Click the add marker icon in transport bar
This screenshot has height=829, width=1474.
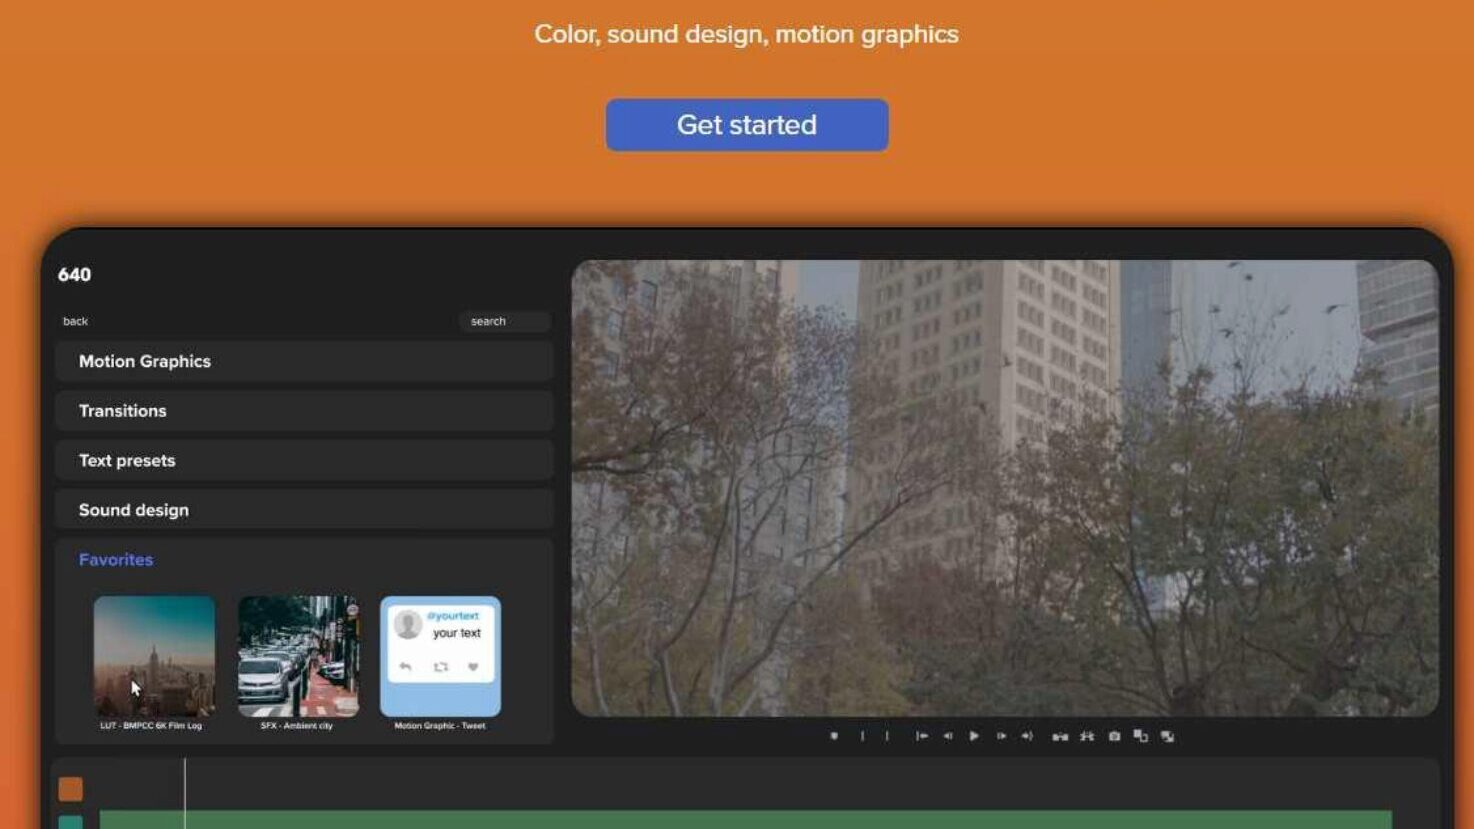click(x=834, y=736)
